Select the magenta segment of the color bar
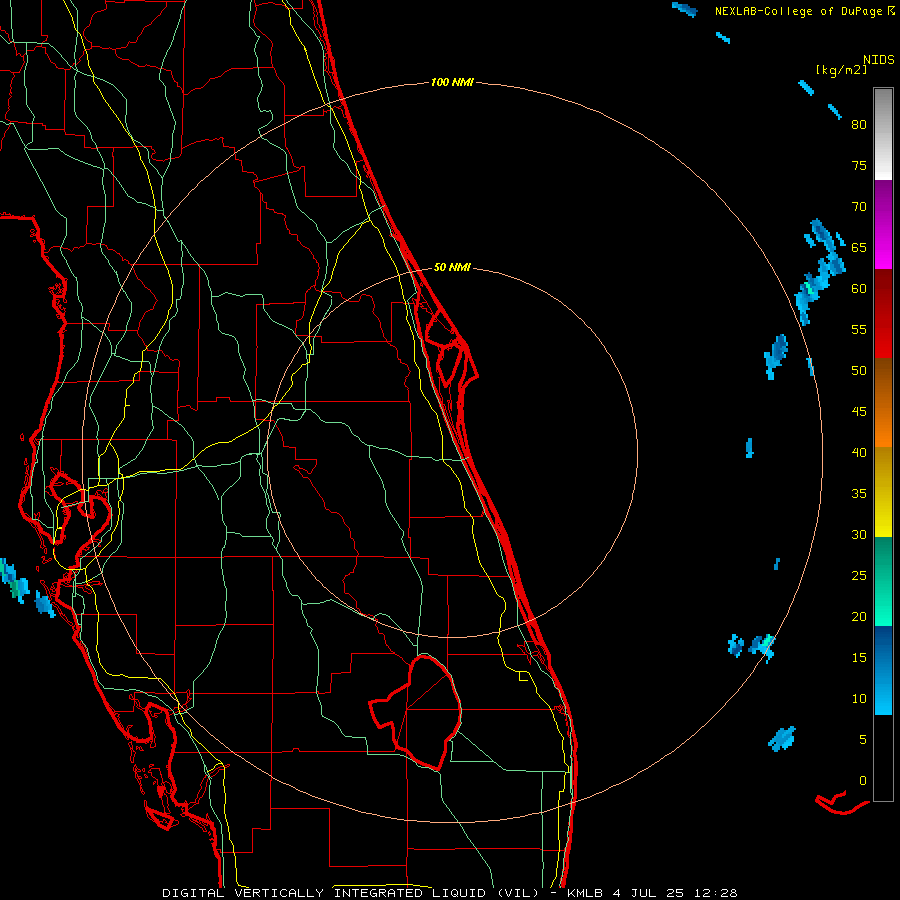This screenshot has width=900, height=900. pos(883,225)
